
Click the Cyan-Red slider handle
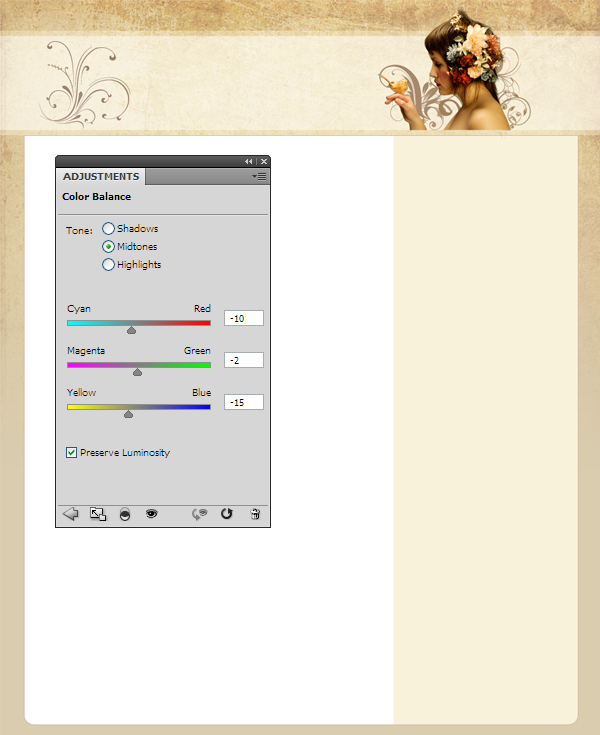tap(131, 330)
